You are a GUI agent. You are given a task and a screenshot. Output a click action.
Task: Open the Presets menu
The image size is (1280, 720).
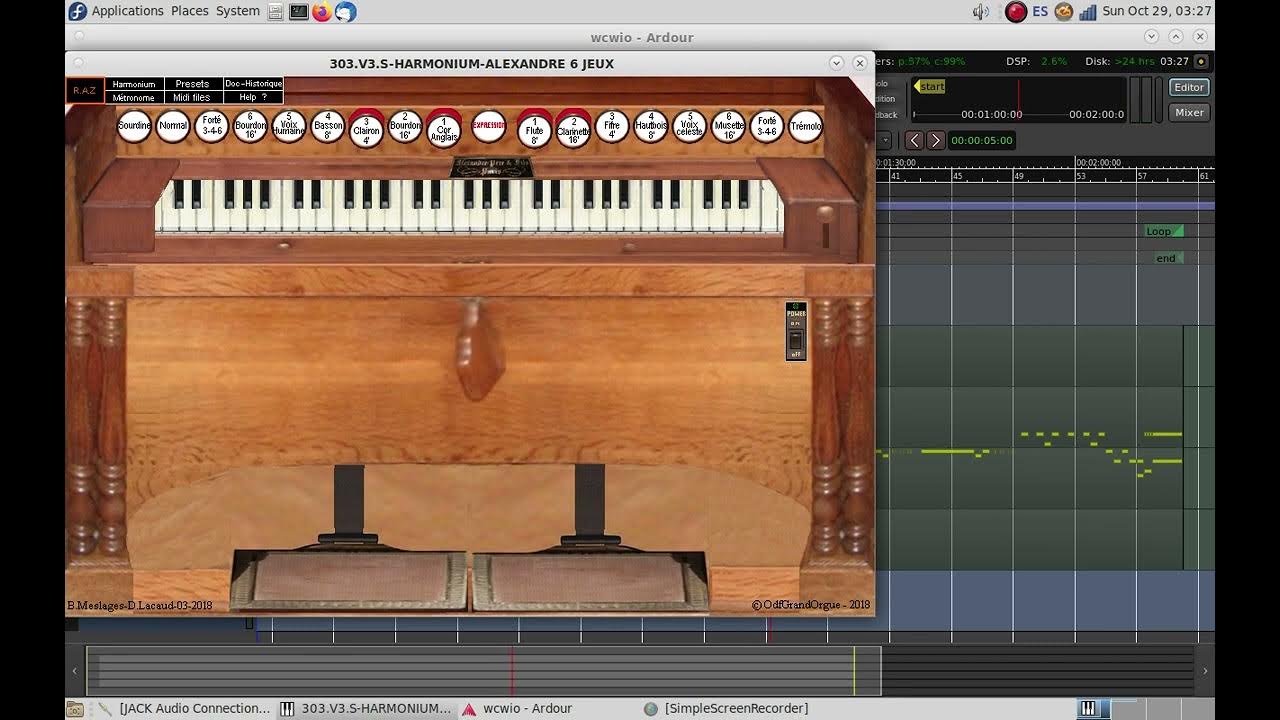click(192, 85)
